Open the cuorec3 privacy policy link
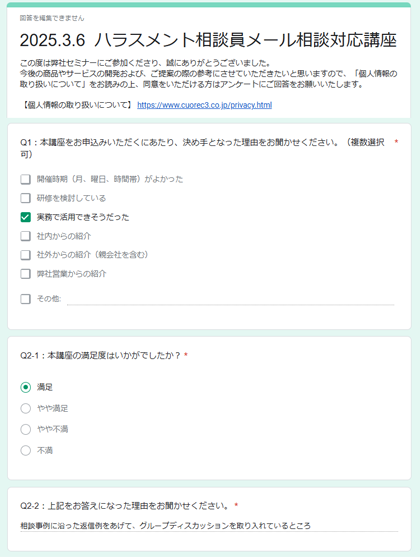Screen dimensions: 420x557 (205, 105)
